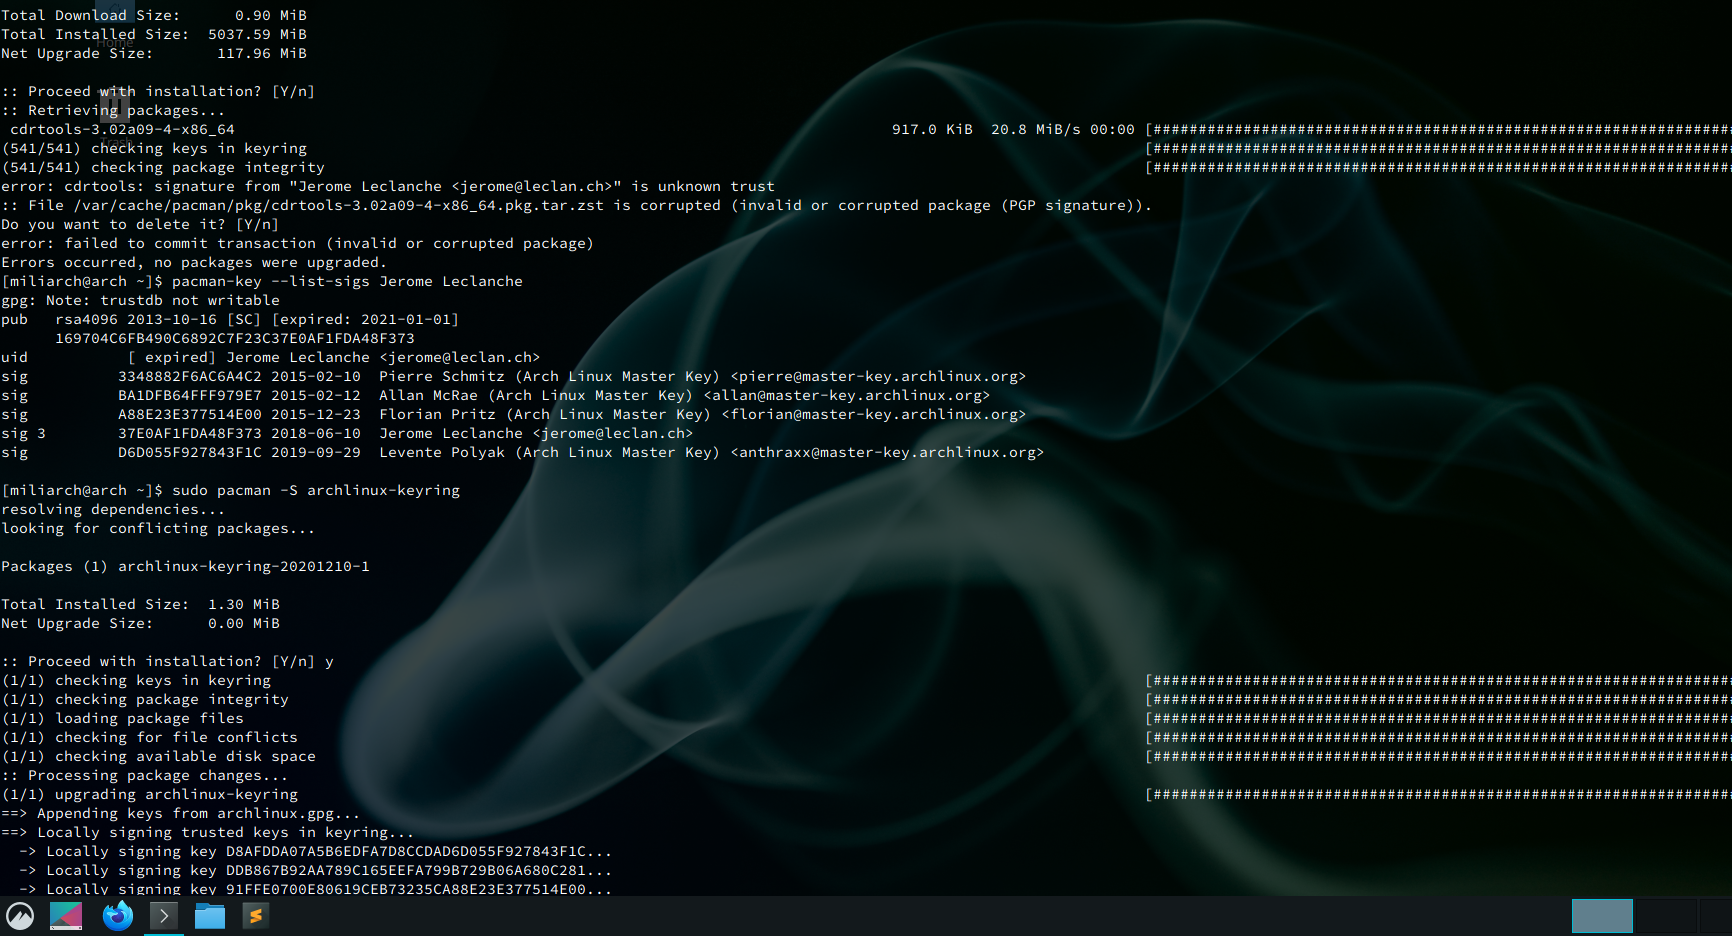The height and width of the screenshot is (936, 1732).
Task: Click the pacman-key --list-sigs command line
Action: (347, 281)
